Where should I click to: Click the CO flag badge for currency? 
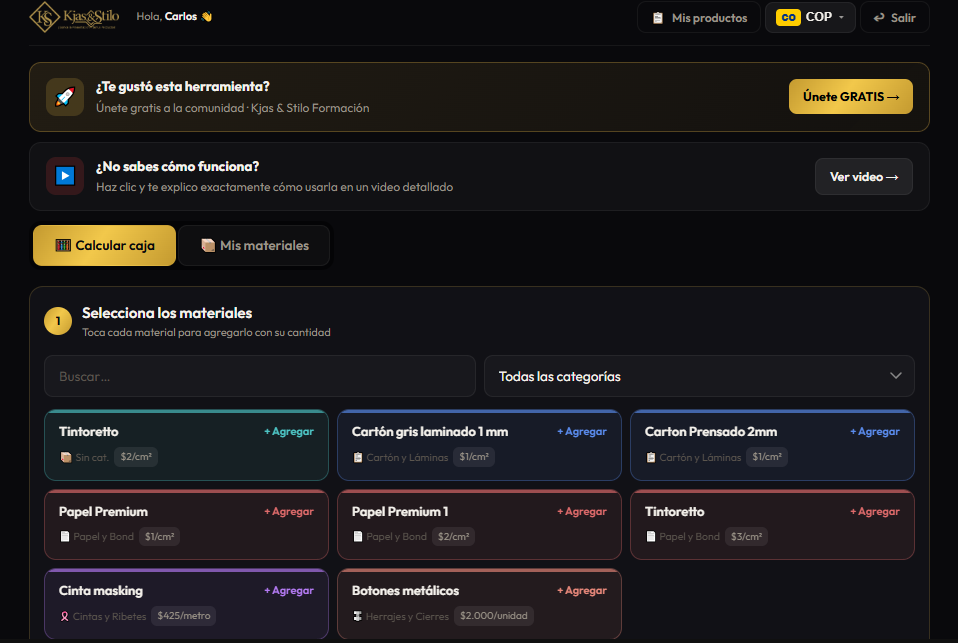pyautogui.click(x=788, y=17)
